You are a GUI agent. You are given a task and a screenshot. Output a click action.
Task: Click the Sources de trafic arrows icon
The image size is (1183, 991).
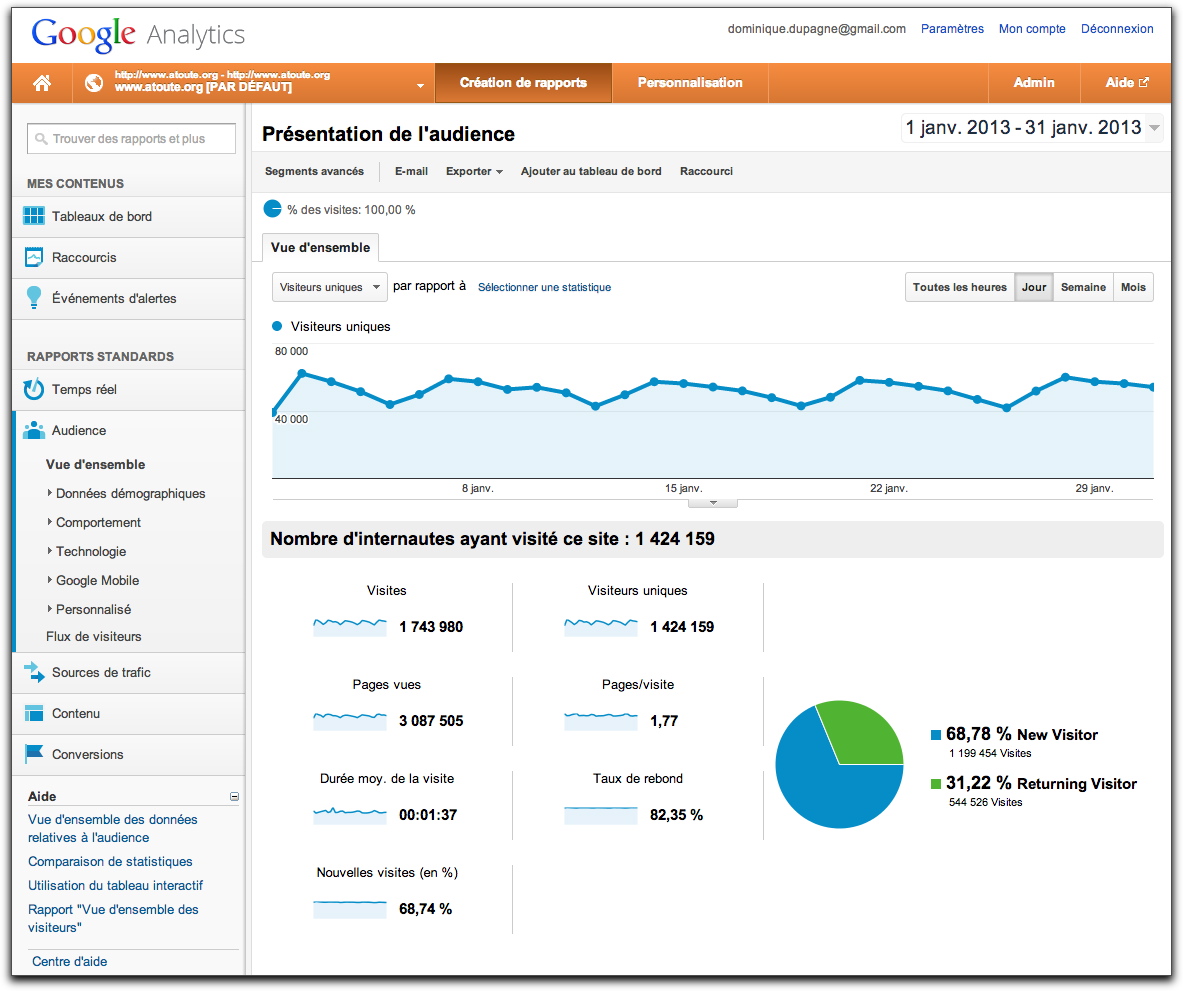pos(34,672)
